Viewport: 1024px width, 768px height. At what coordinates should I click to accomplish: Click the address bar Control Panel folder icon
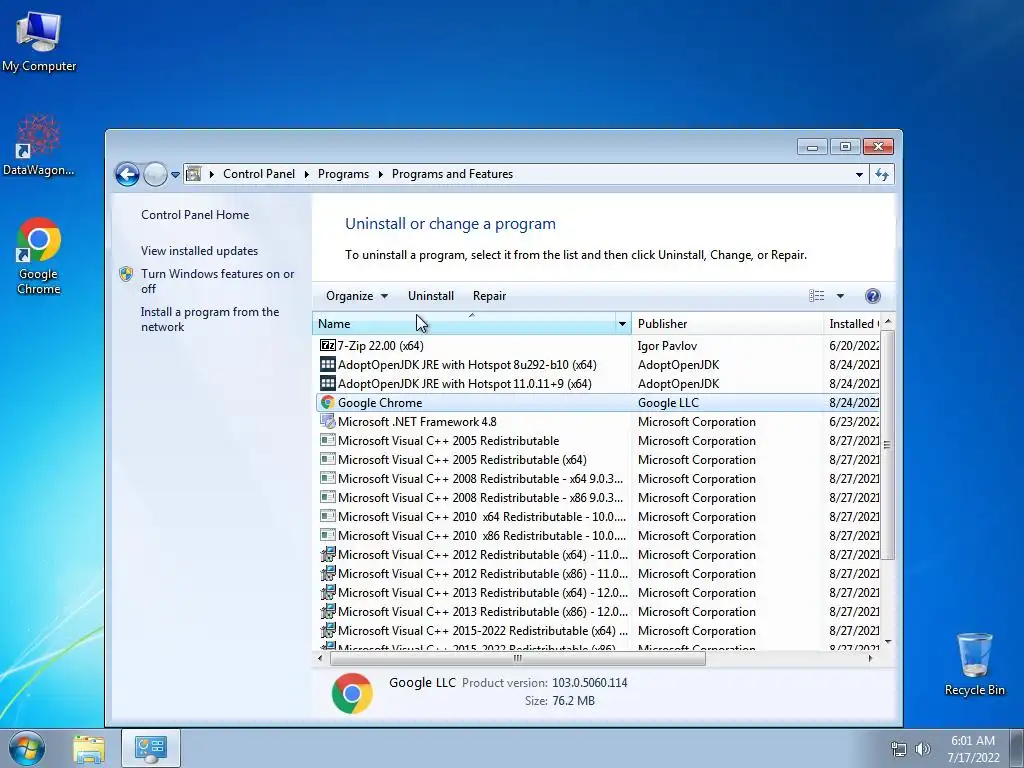(x=193, y=174)
